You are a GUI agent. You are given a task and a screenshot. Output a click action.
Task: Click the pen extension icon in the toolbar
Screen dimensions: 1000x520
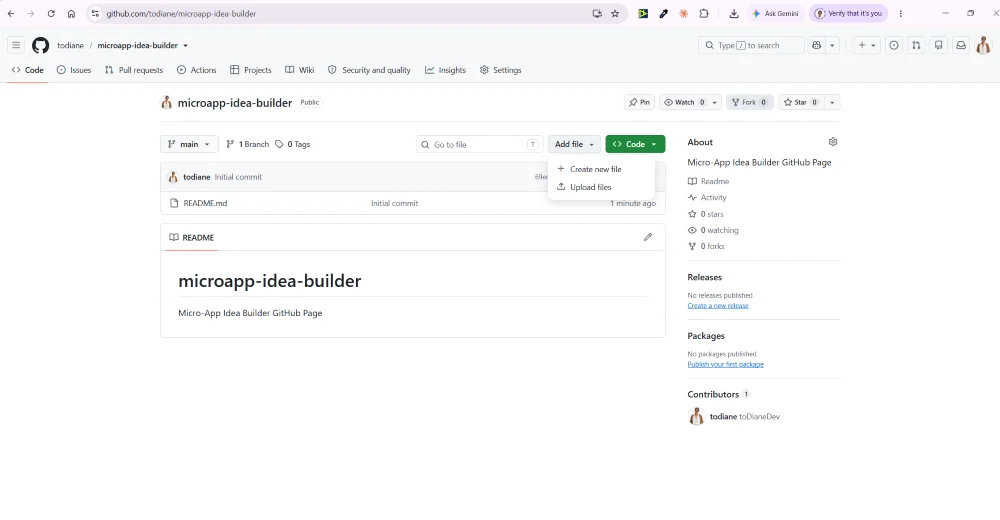point(663,13)
